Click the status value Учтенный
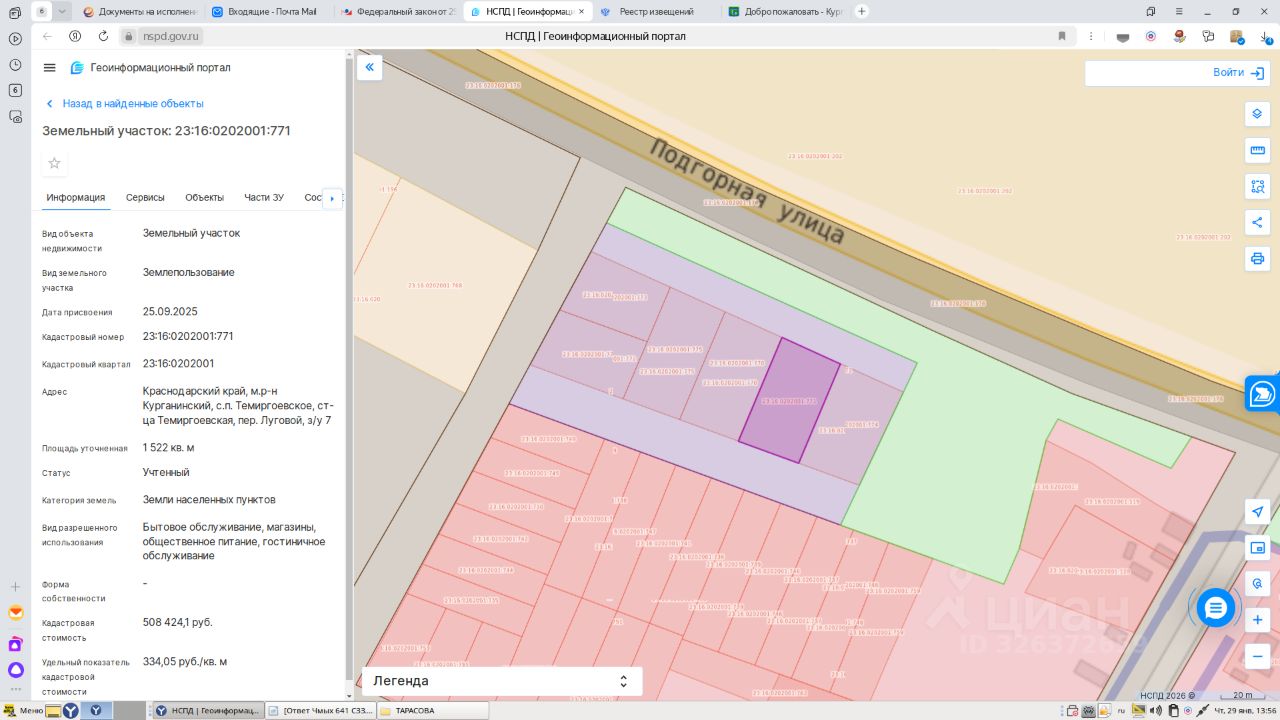This screenshot has width=1280, height=720. 166,472
